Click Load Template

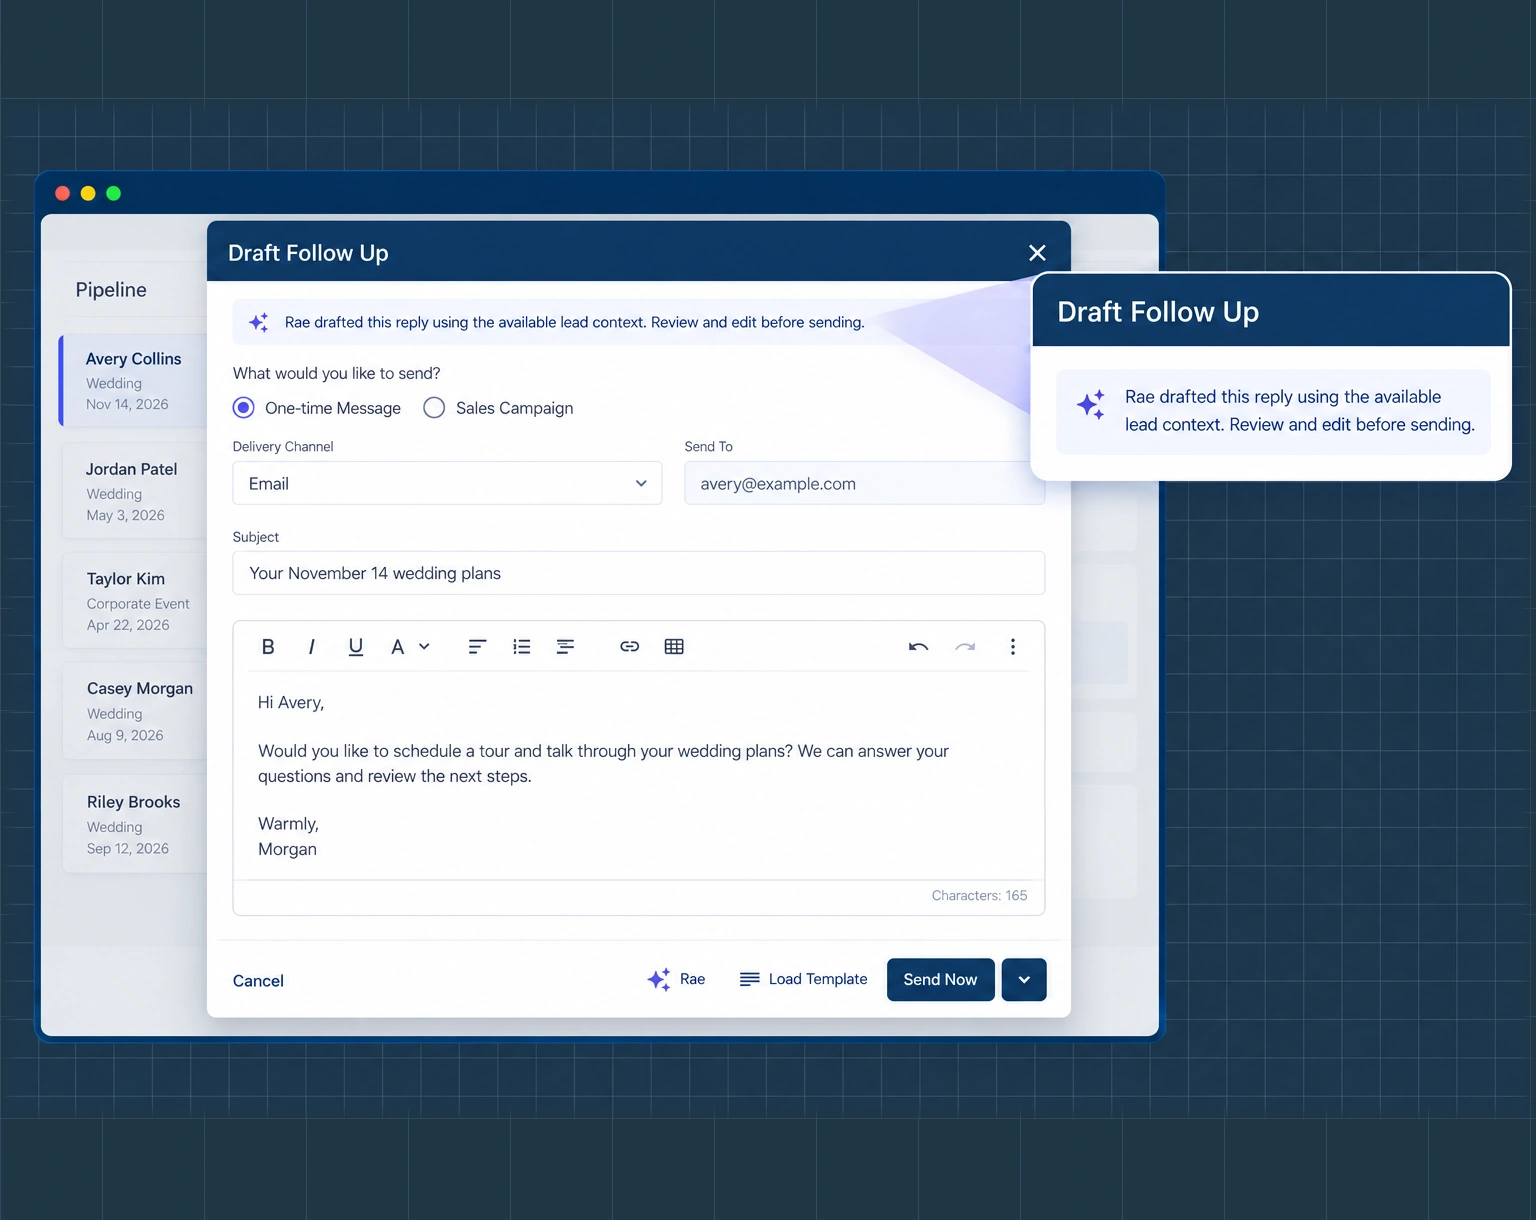[x=803, y=979]
